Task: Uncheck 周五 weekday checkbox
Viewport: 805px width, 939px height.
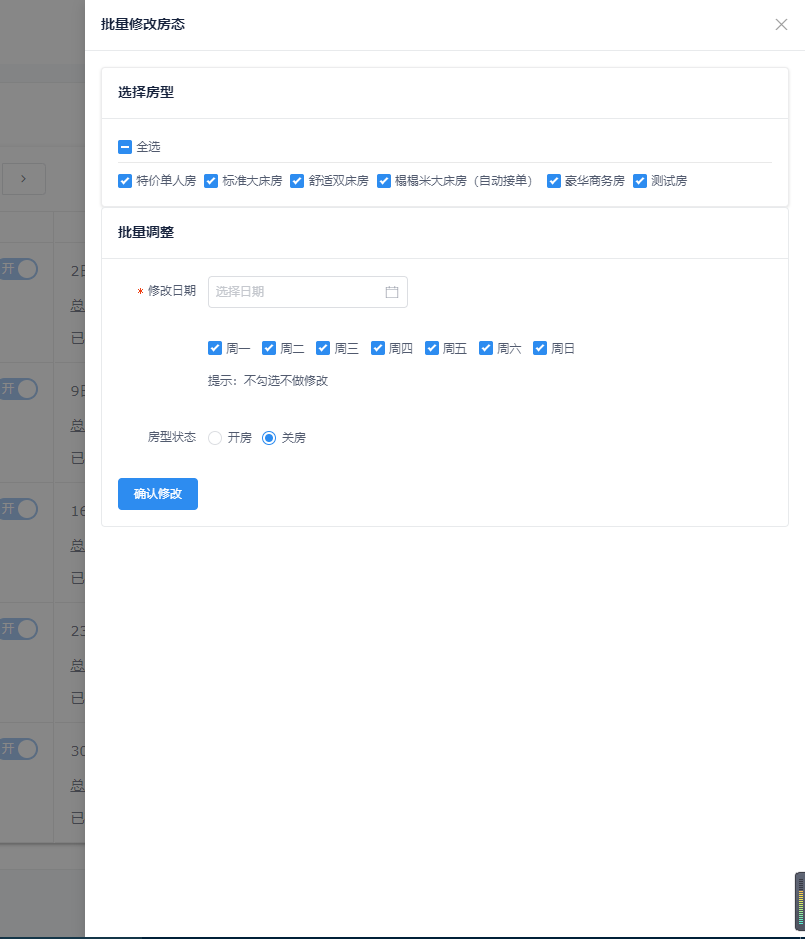Action: click(432, 348)
